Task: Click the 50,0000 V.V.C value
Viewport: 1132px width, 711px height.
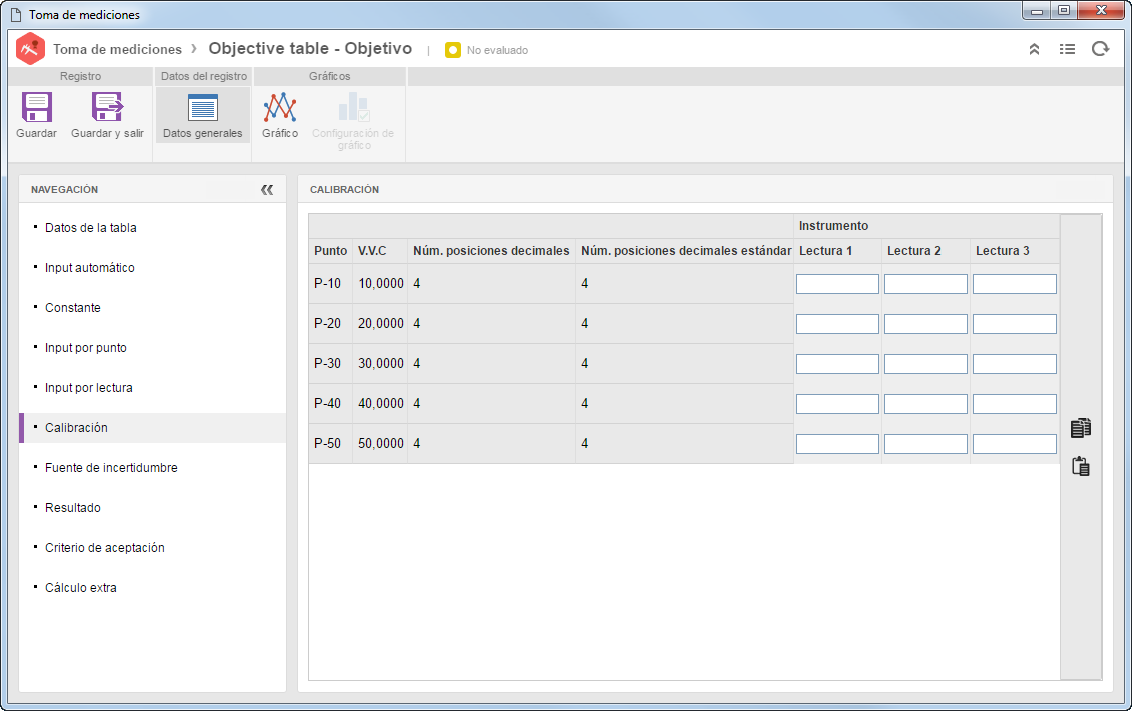Action: 380,444
